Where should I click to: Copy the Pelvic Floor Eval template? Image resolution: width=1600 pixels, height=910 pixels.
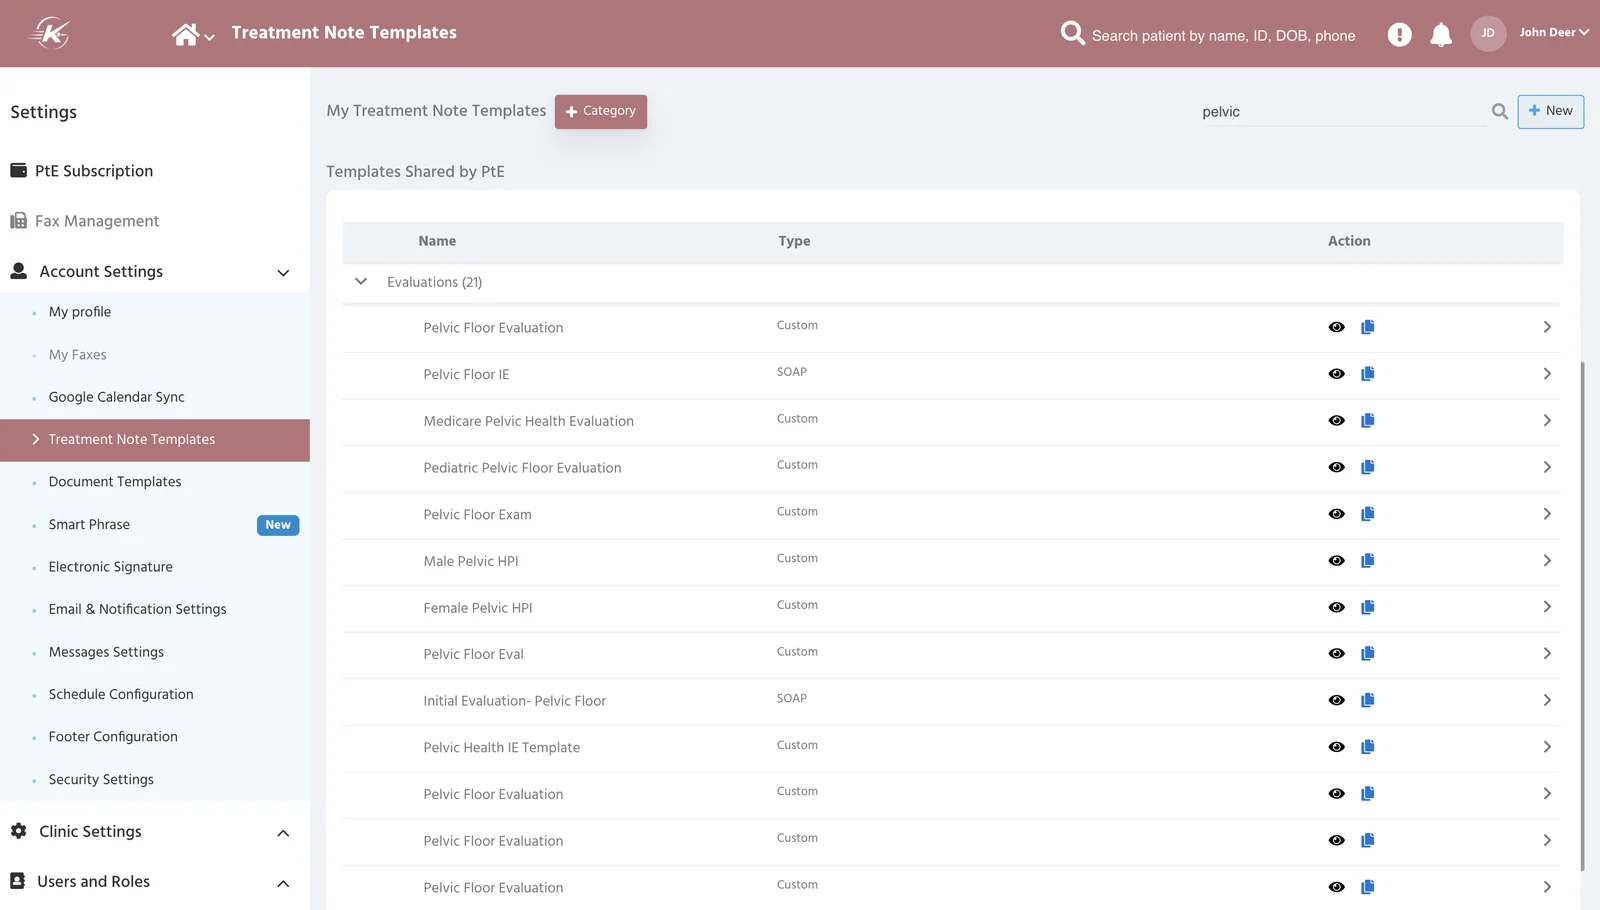(x=1368, y=654)
